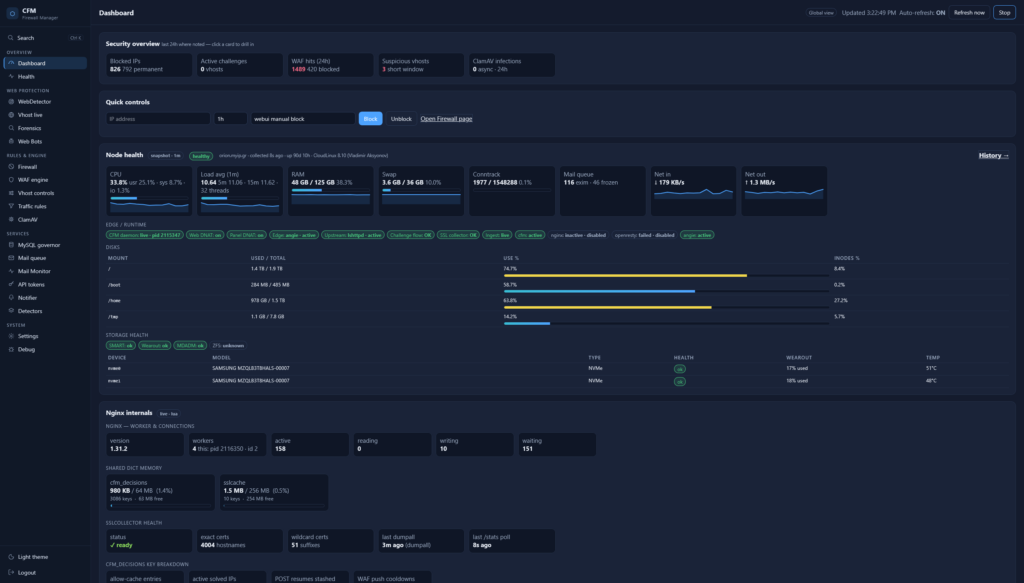Click the Mail queue 116 exim card
Image resolution: width=1024 pixels, height=583 pixels.
(603, 191)
